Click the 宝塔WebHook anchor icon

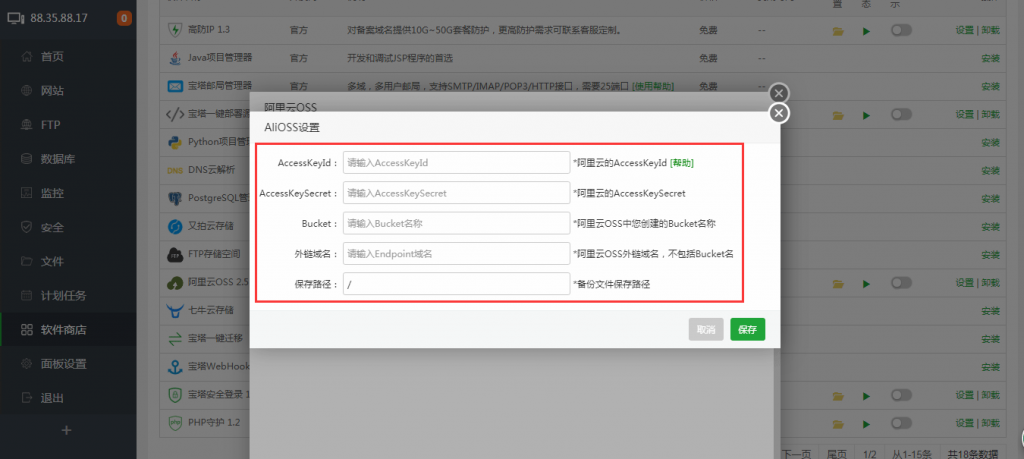coord(175,367)
